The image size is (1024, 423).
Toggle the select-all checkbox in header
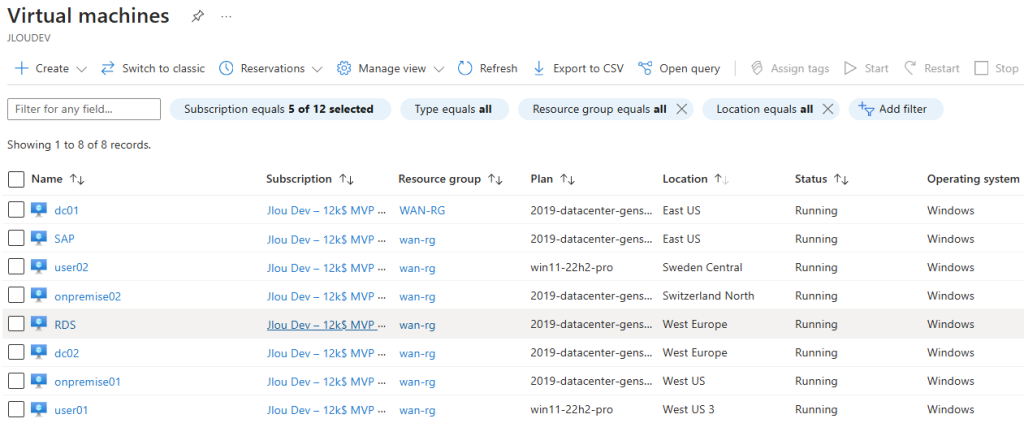[16, 180]
